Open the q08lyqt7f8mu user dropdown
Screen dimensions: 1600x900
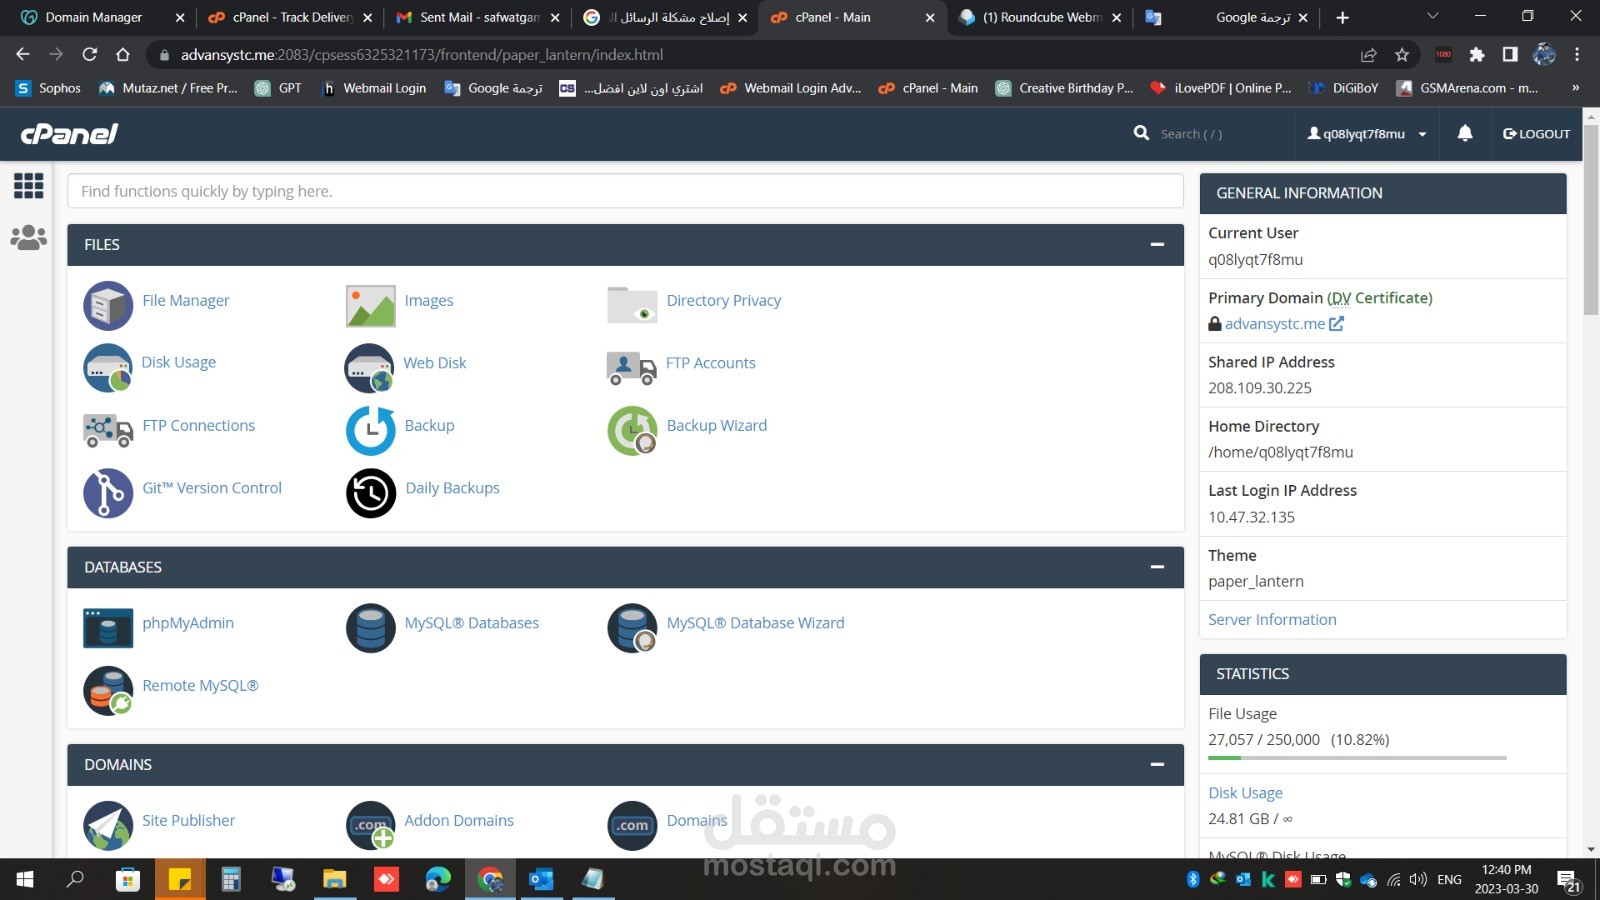[1367, 134]
